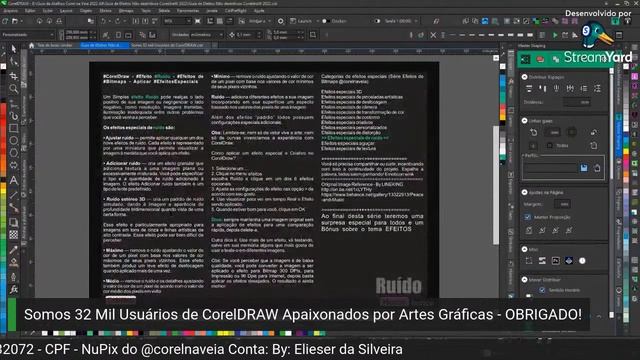Toggle the show grid button
The image size is (640, 360).
[x=220, y=21]
